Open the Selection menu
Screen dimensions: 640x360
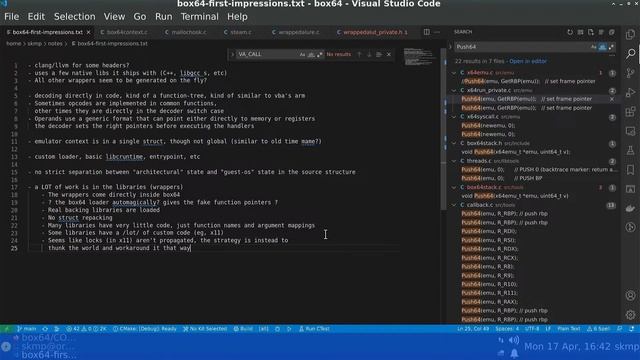pos(74,17)
